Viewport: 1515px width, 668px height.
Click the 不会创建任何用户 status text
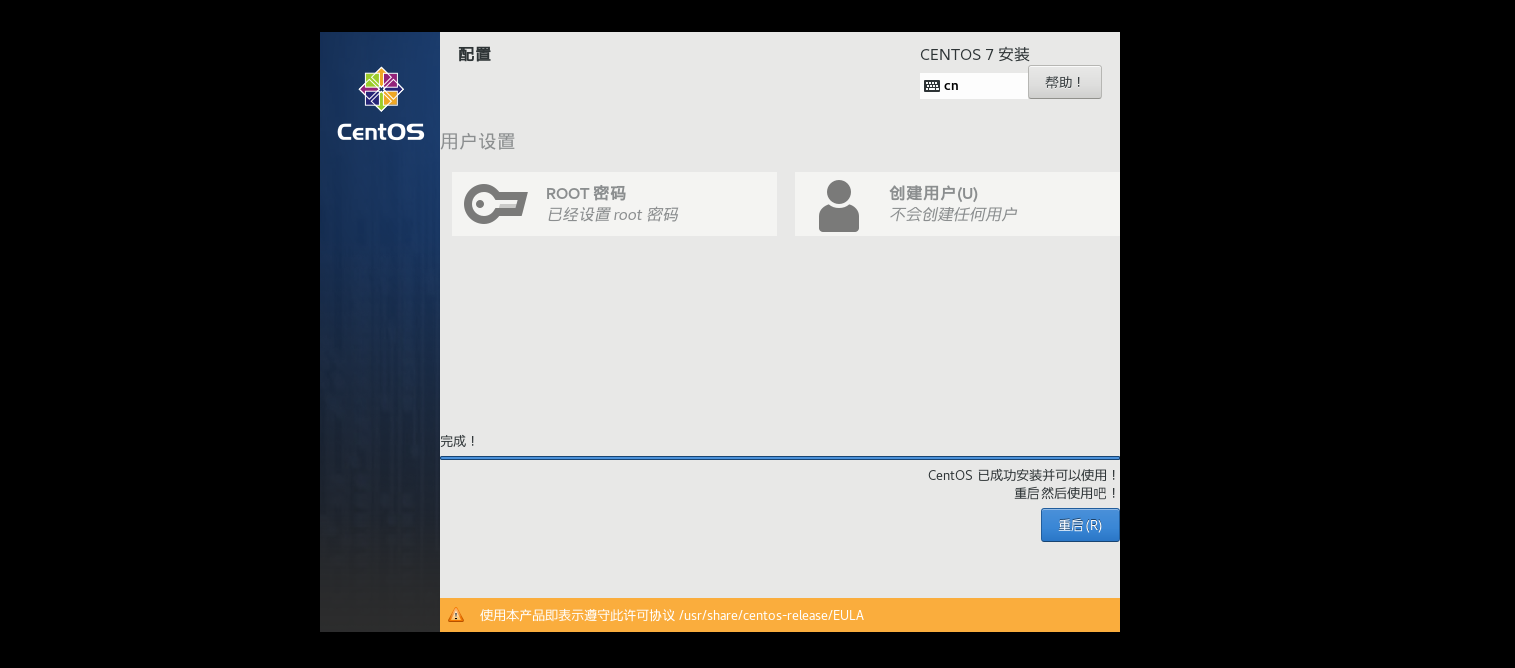pos(953,214)
